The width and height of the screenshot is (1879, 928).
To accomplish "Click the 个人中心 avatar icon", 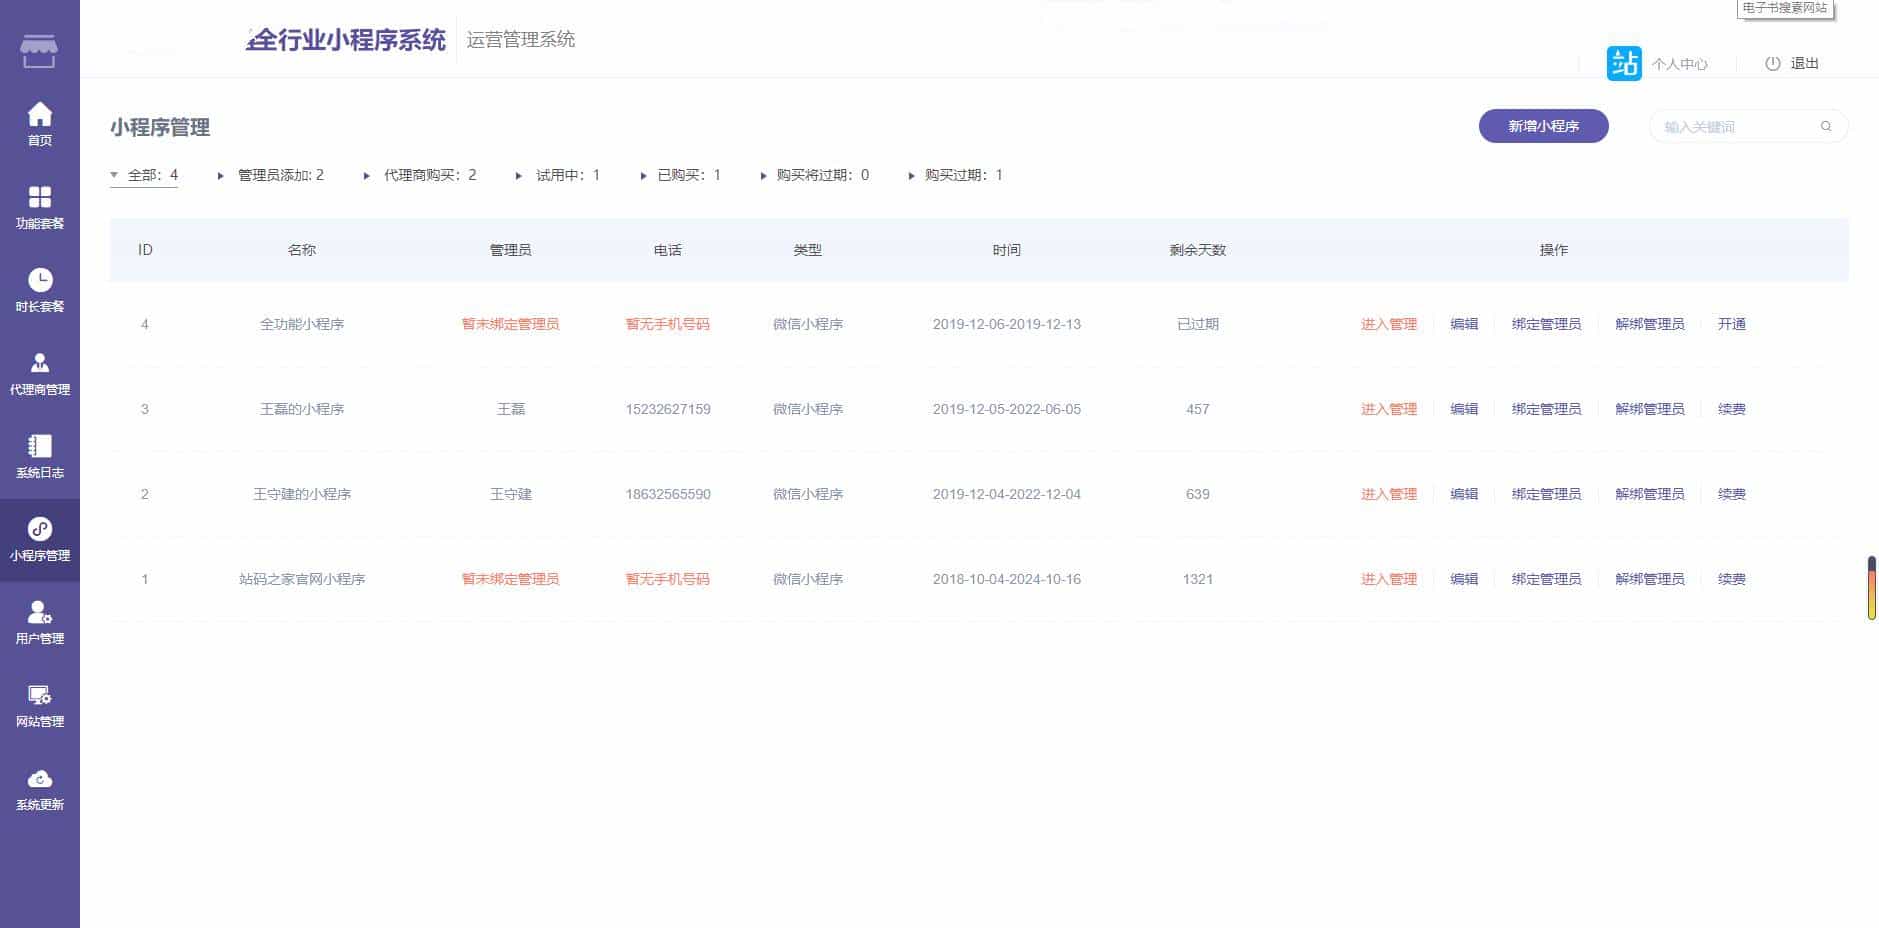I will pos(1624,62).
